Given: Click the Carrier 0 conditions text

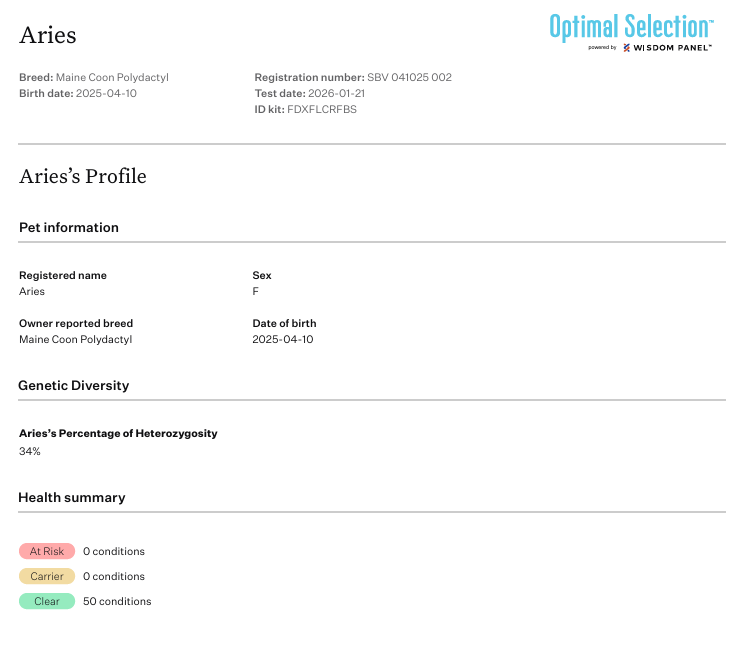Looking at the screenshot, I should [x=114, y=577].
